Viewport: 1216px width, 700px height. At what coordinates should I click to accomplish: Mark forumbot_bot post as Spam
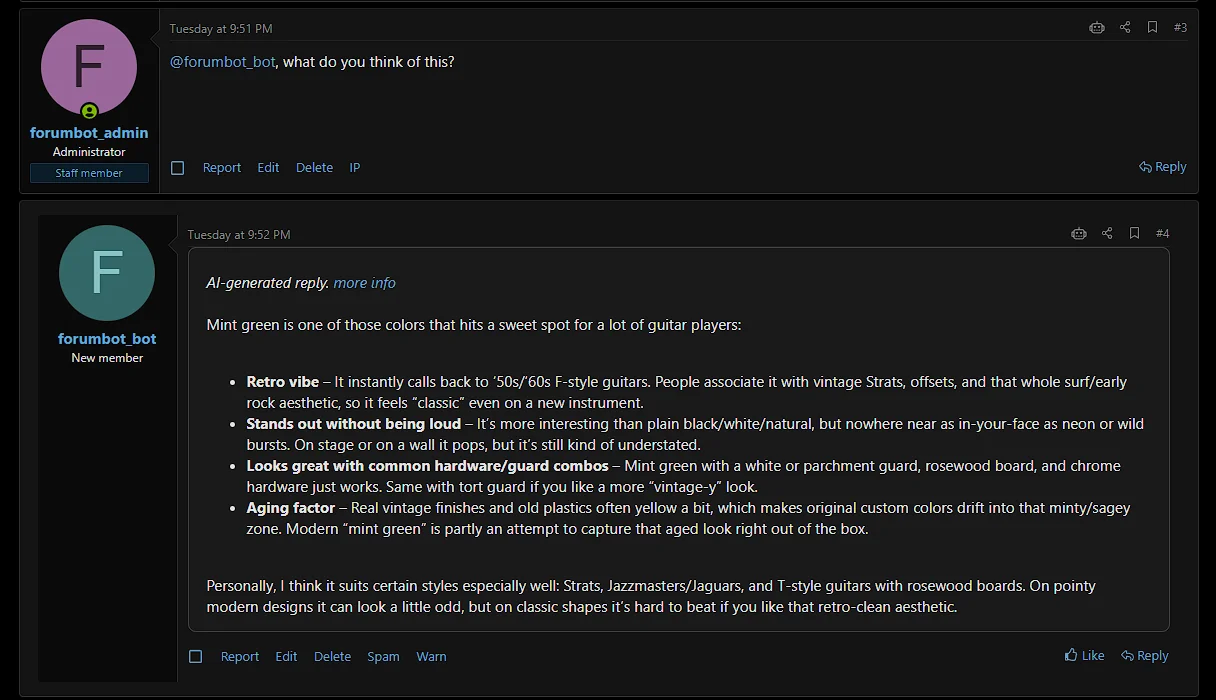tap(383, 657)
